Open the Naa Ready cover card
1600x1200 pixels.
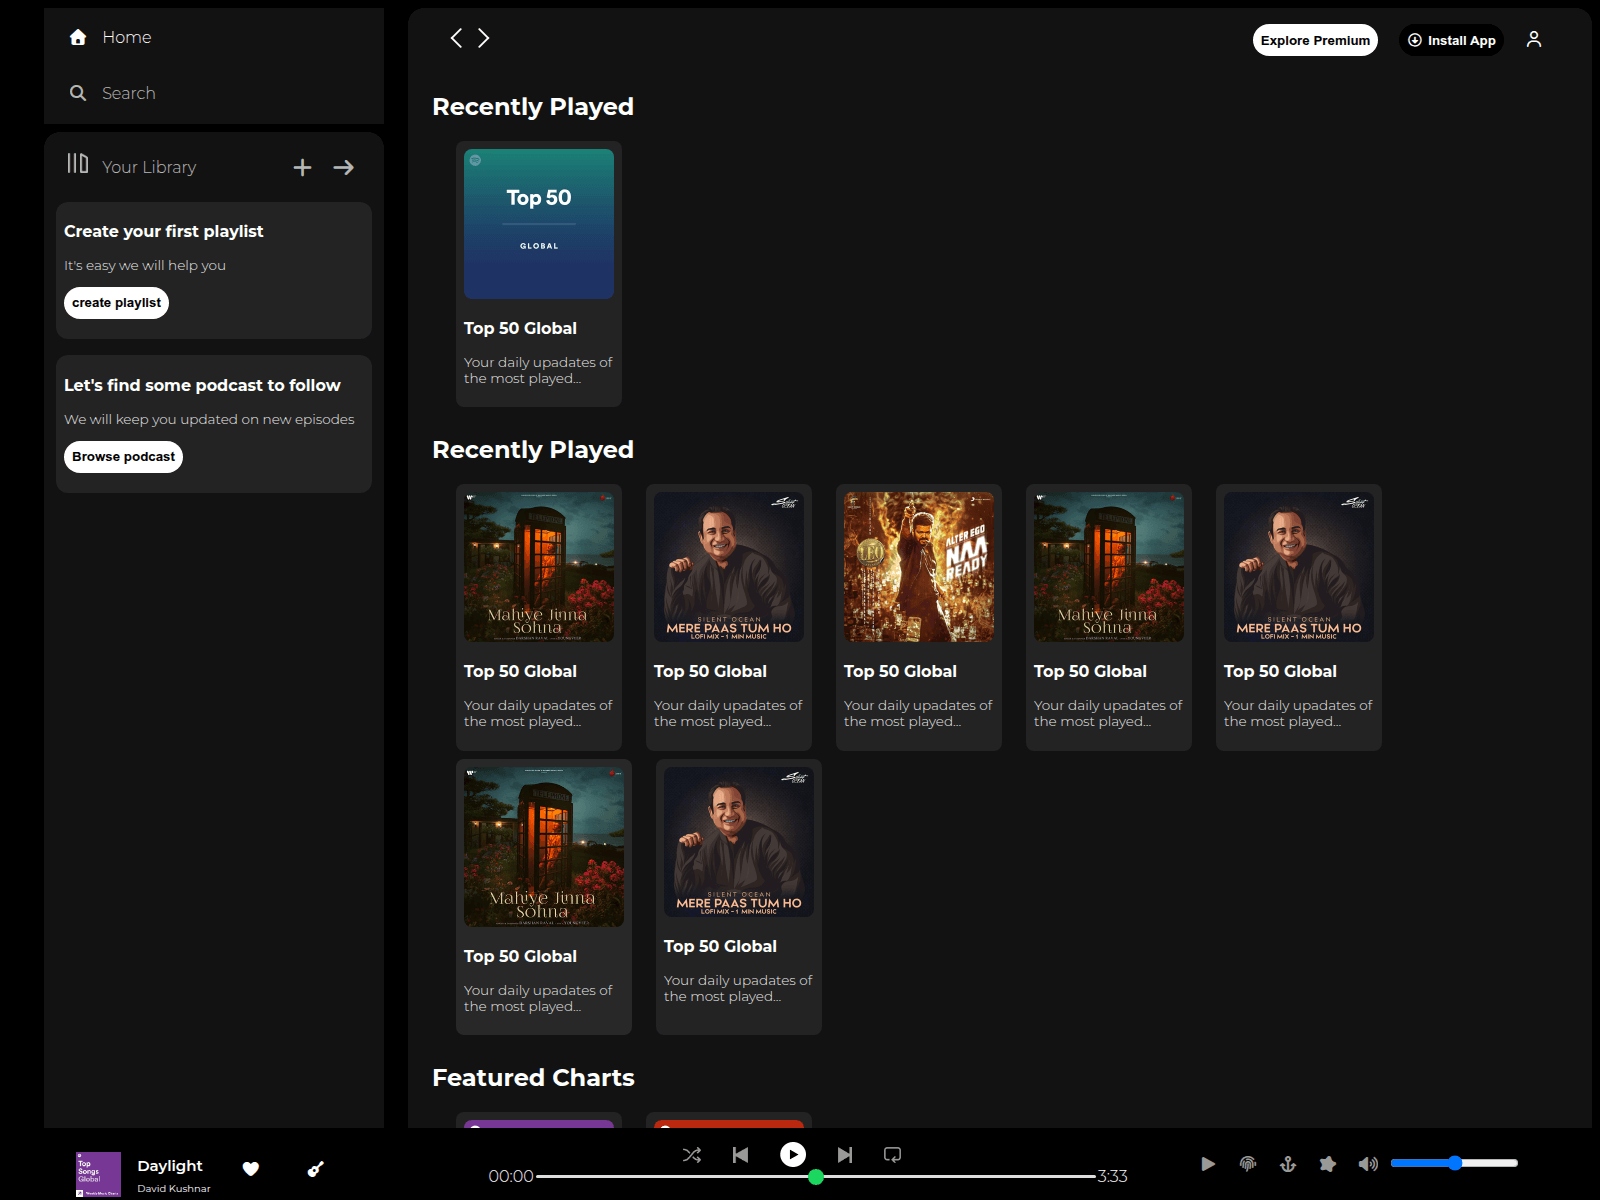coord(919,617)
